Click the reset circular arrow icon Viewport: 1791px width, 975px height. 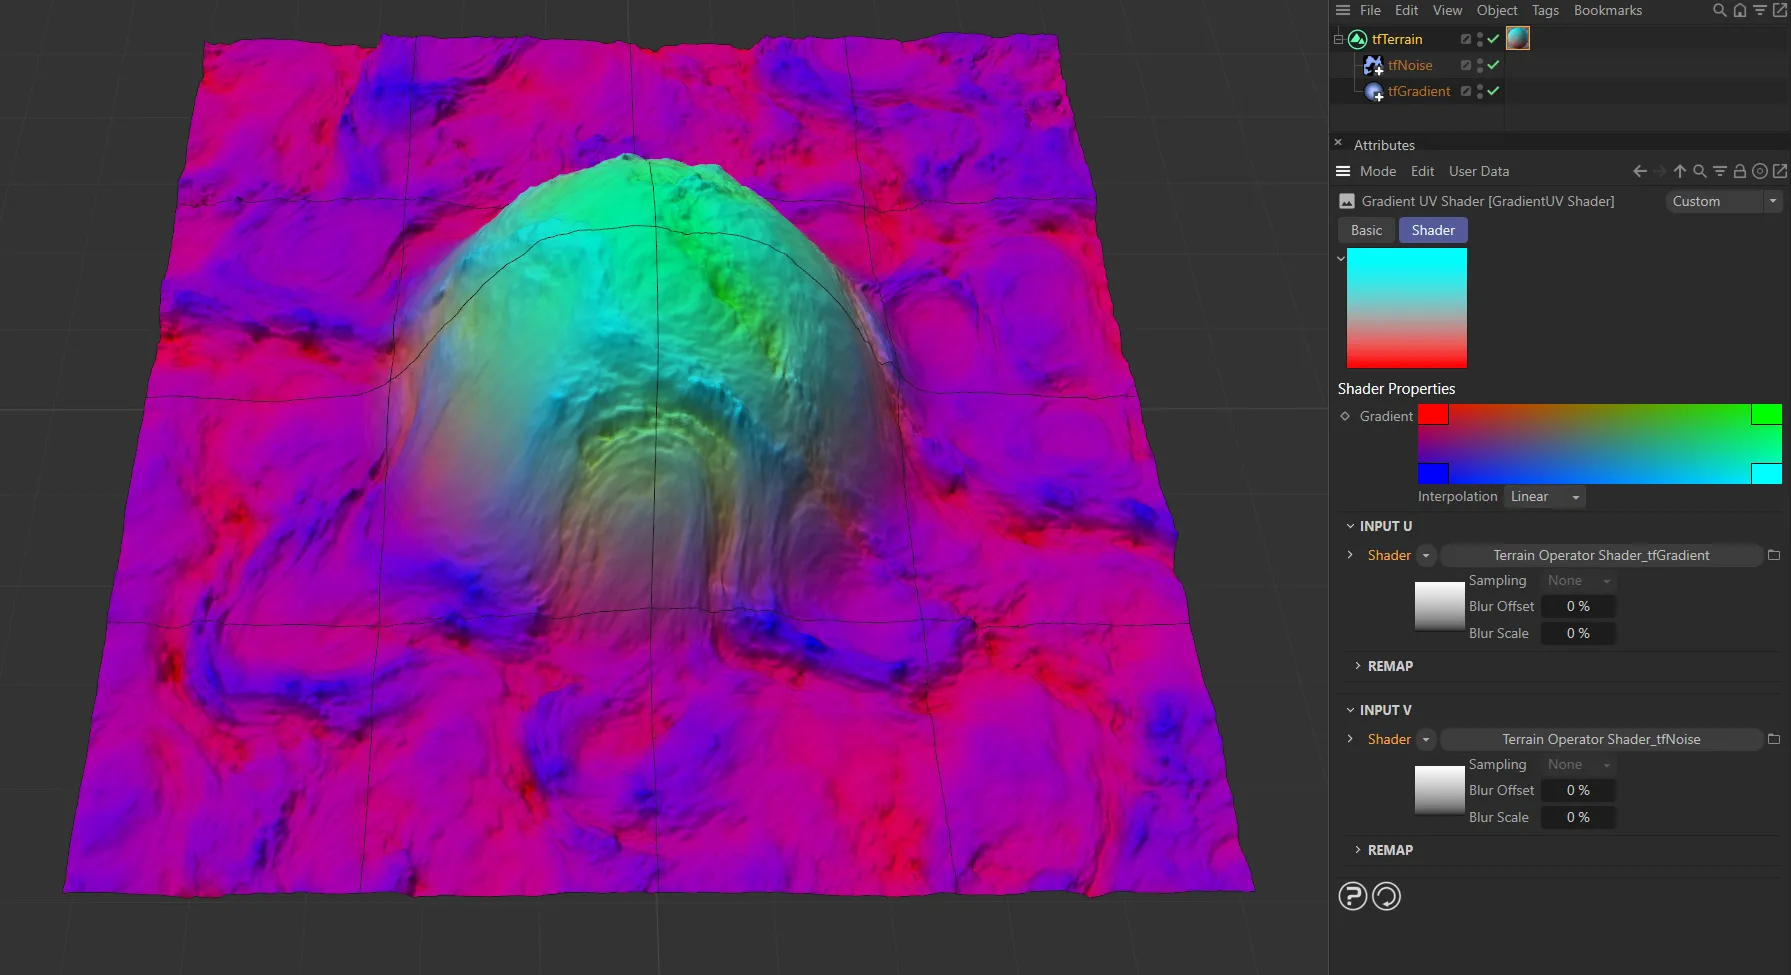[x=1386, y=896]
